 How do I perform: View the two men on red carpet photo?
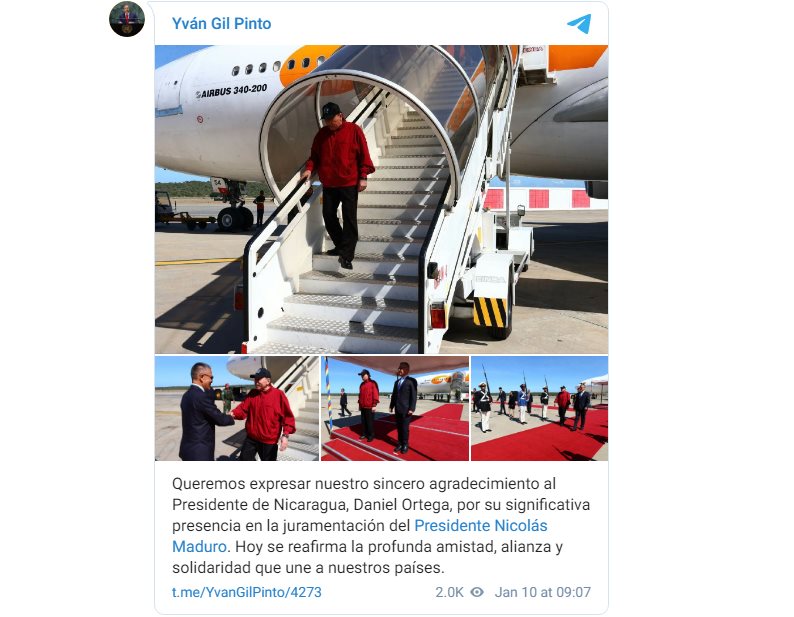click(x=395, y=408)
